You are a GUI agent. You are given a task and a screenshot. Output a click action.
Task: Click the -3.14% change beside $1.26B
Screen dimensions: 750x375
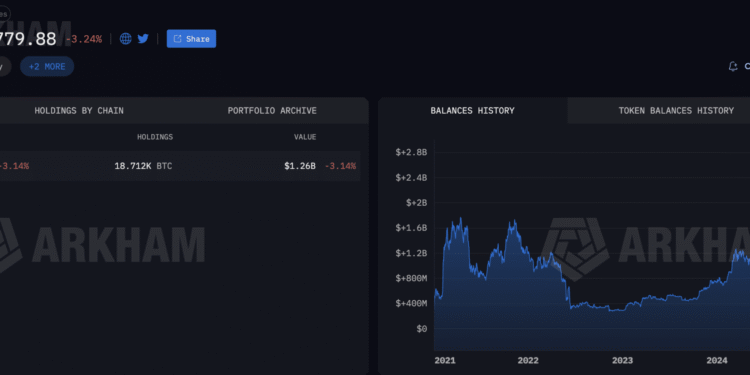340,166
